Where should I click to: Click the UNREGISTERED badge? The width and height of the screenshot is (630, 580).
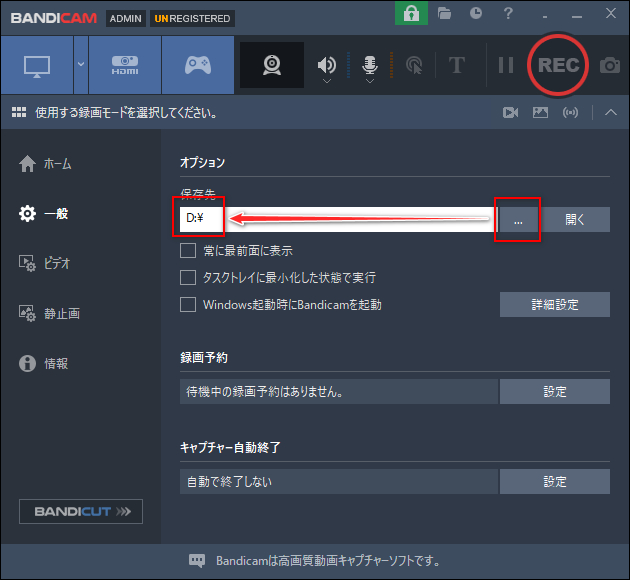tap(192, 18)
